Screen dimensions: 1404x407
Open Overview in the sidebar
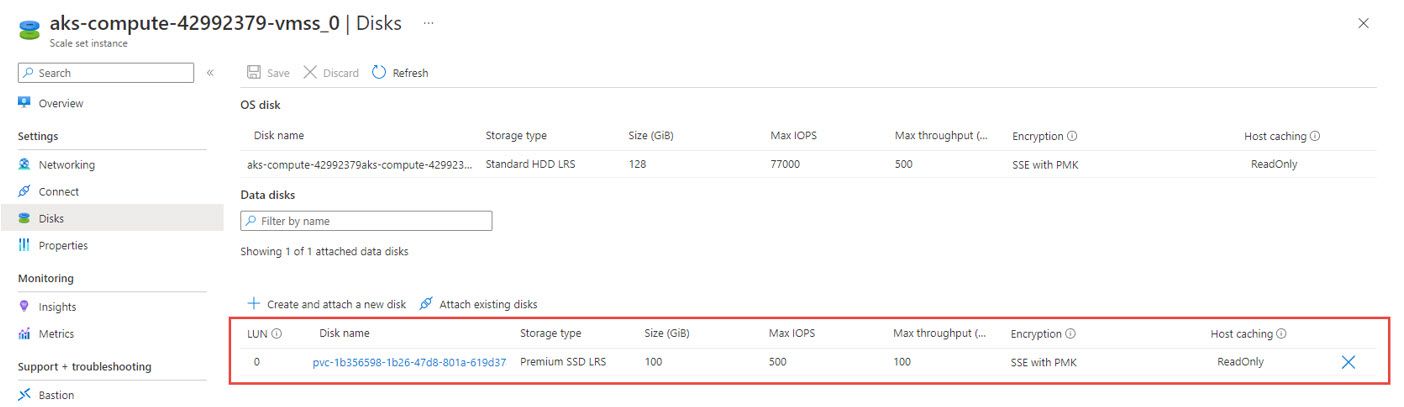pyautogui.click(x=60, y=103)
